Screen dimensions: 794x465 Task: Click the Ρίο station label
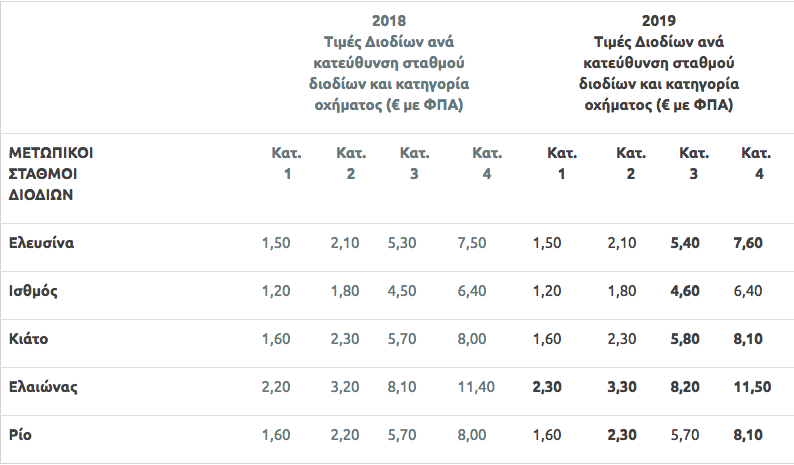(20, 435)
